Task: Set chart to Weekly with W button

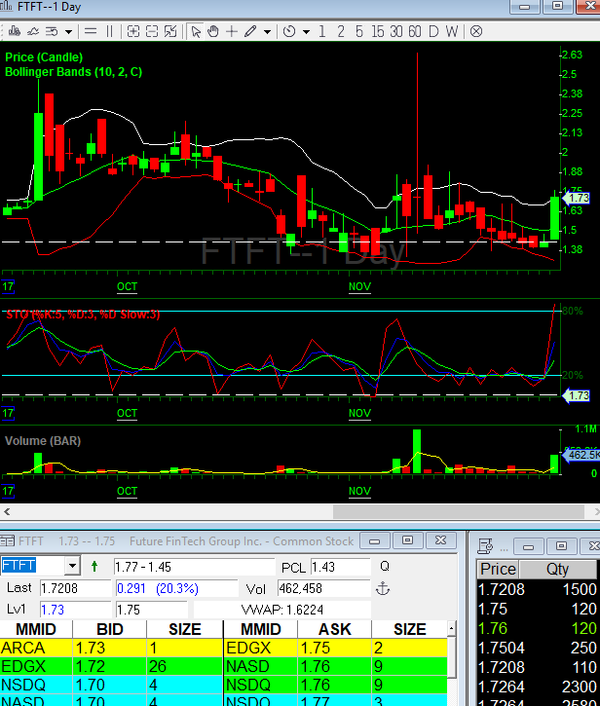Action: coord(452,31)
